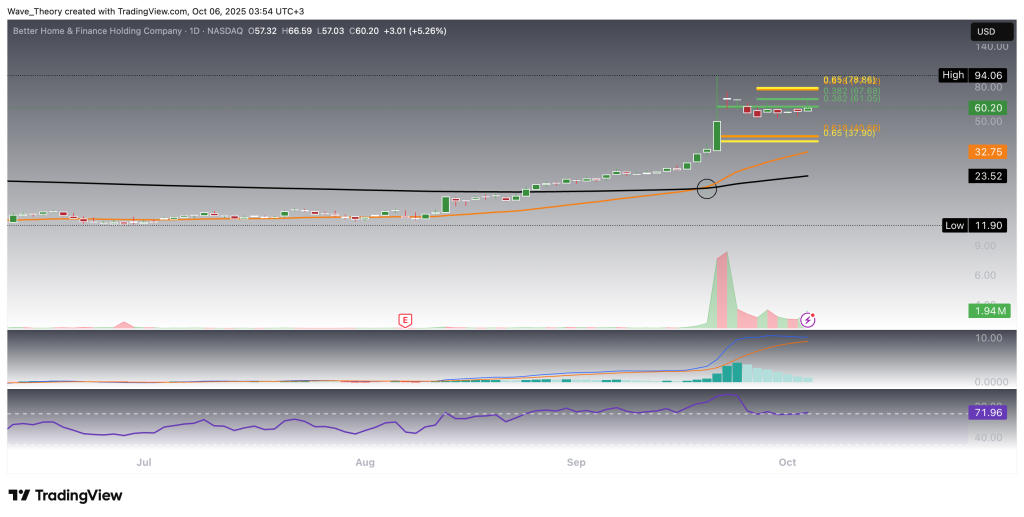Click the 0.65 (78.86) Fibonacci level label
Image resolution: width=1024 pixels, height=517 pixels.
(848, 80)
